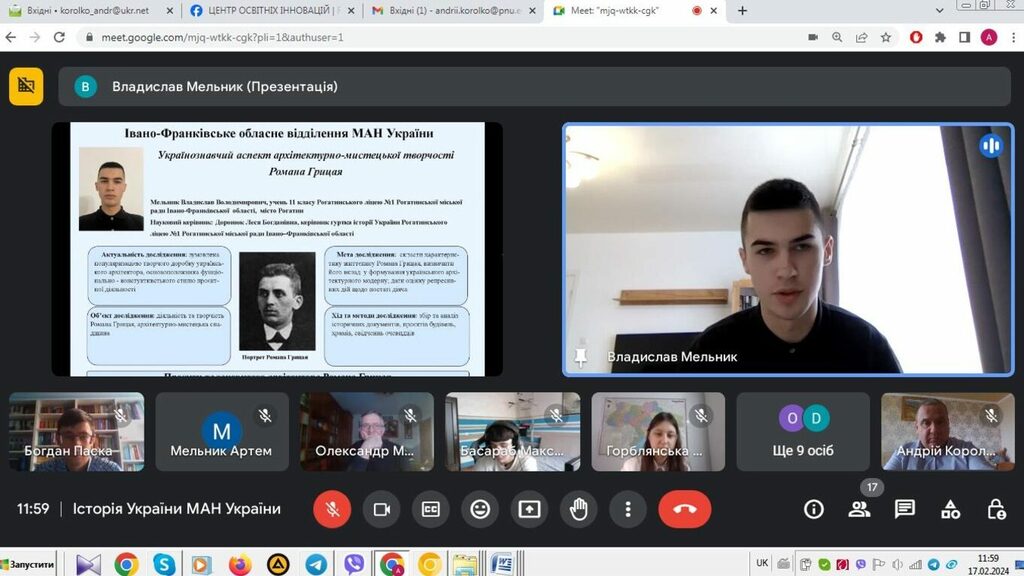This screenshot has width=1024, height=576.
Task: Select Владислав Мельник's presentation tile
Action: [277, 249]
